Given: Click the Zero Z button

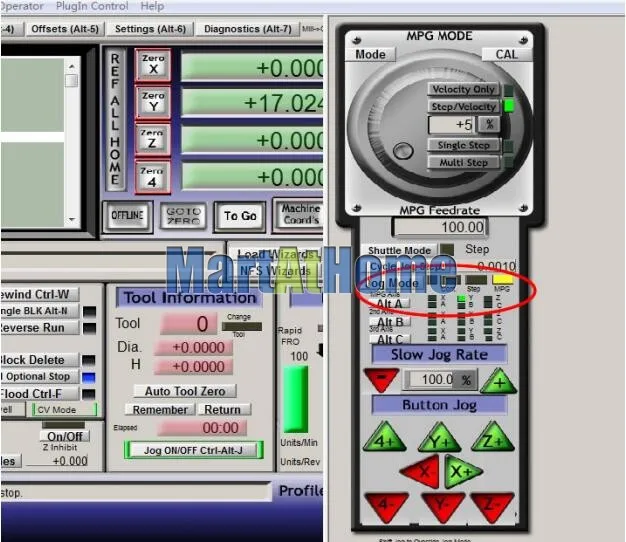Looking at the screenshot, I should (x=152, y=139).
